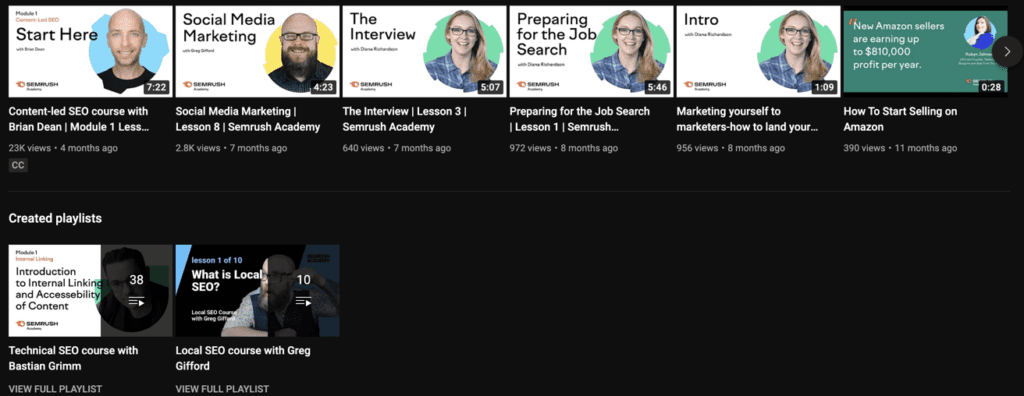Open the Amazon sellers video thumbnail

925,52
